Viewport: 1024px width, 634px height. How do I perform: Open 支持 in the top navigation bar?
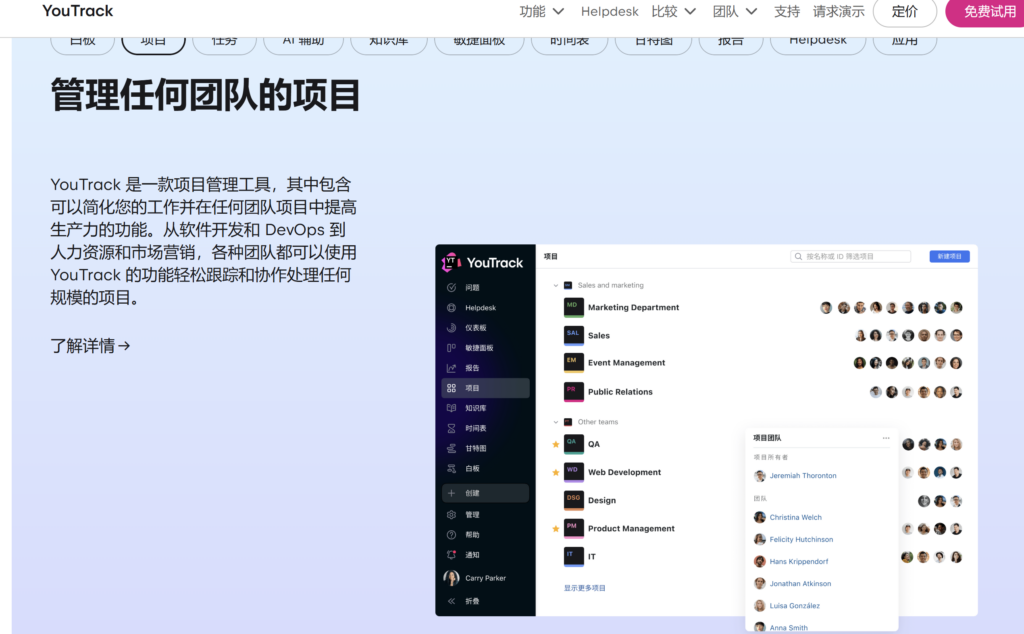click(787, 11)
